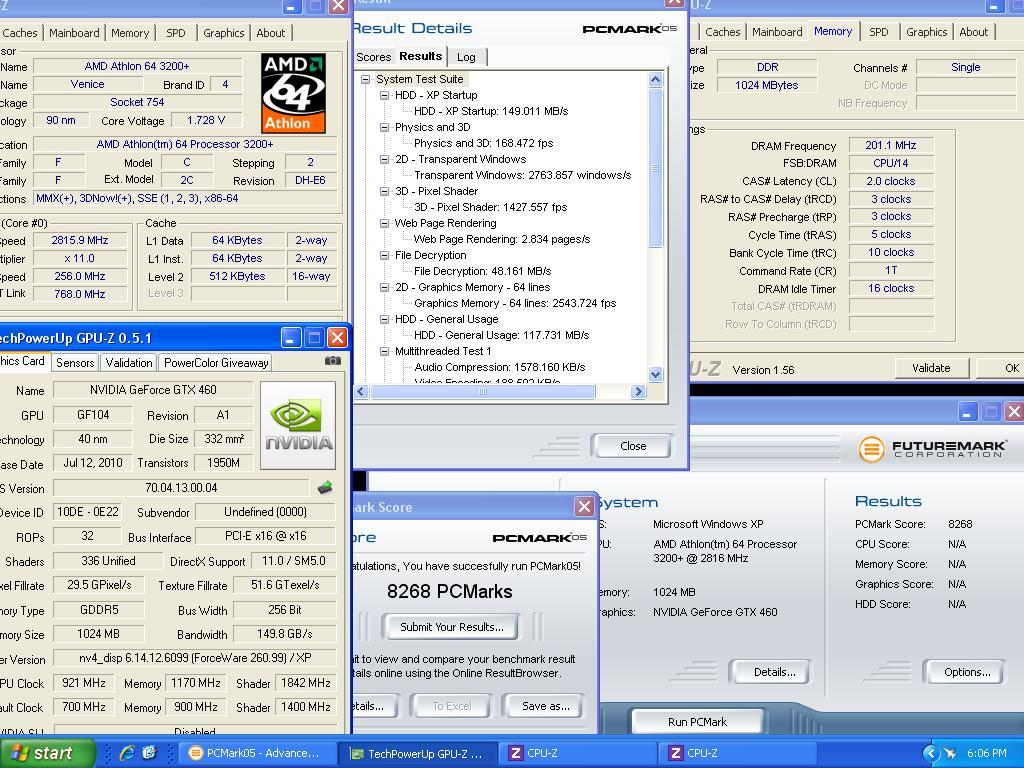The width and height of the screenshot is (1024, 768).
Task: Collapse the Multithreaded Test 1 node
Action: pyautogui.click(x=385, y=351)
